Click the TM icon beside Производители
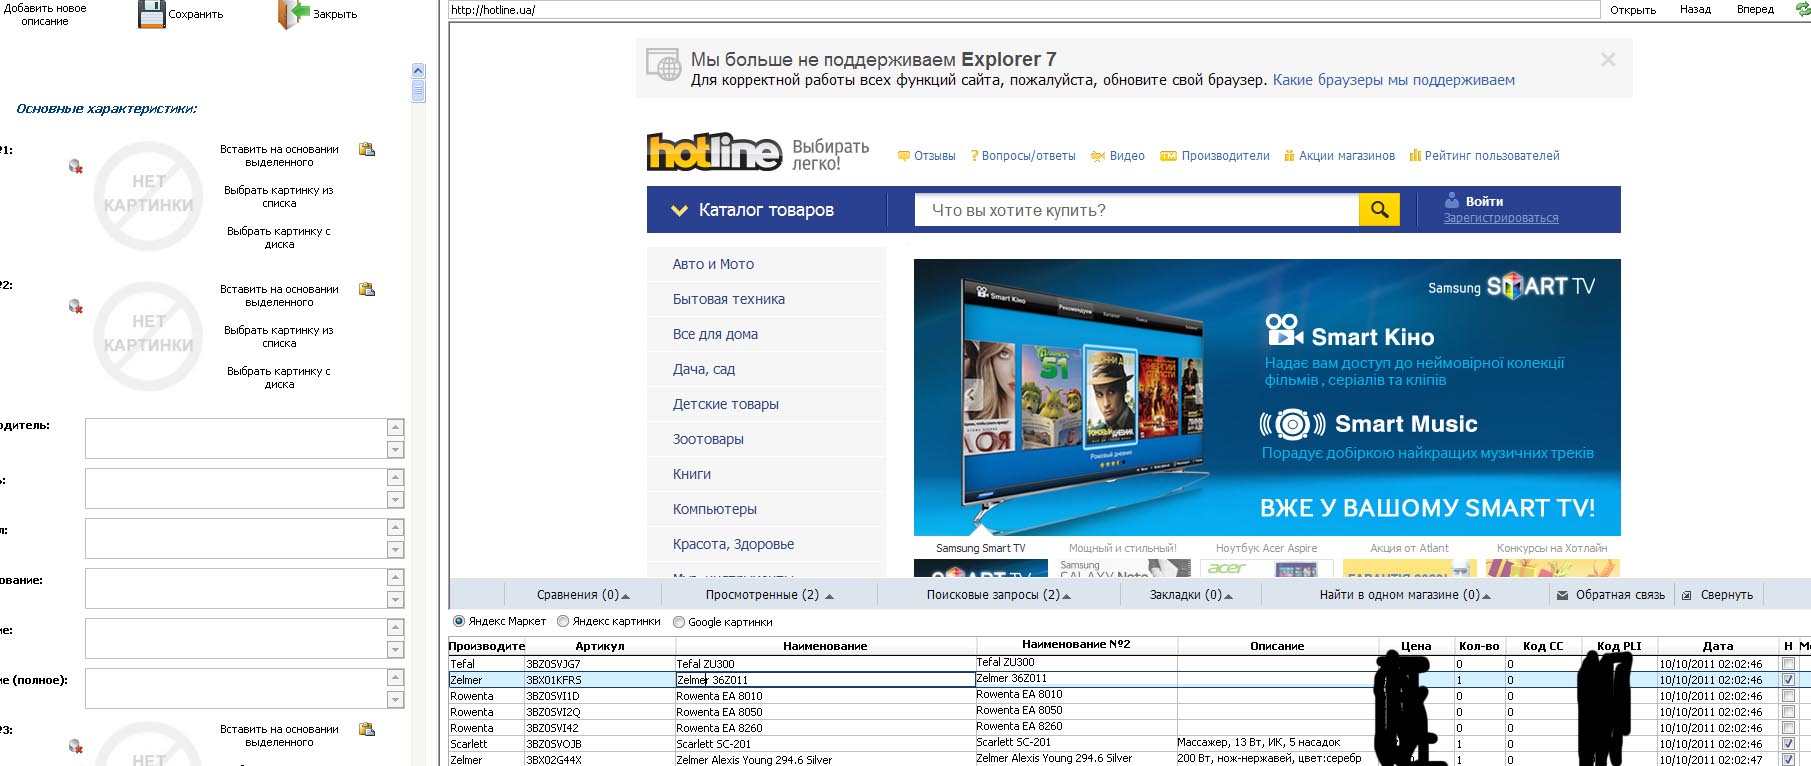Screen dimensions: 1811x766 pos(1168,156)
